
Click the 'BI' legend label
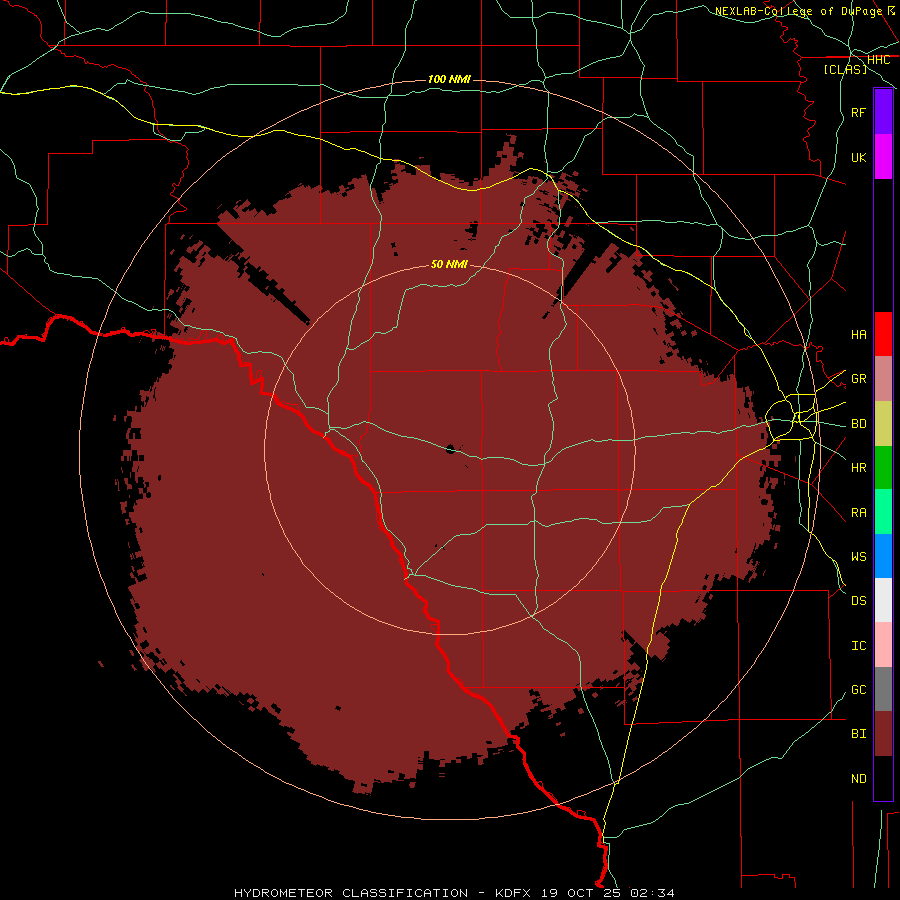coord(858,734)
